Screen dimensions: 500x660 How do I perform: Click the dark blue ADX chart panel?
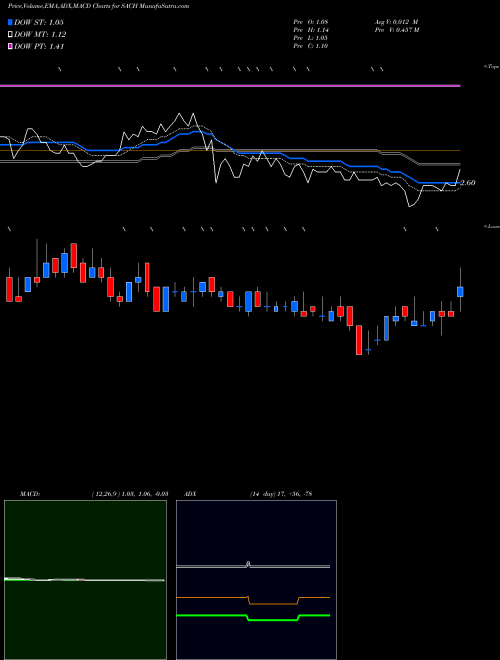click(256, 580)
